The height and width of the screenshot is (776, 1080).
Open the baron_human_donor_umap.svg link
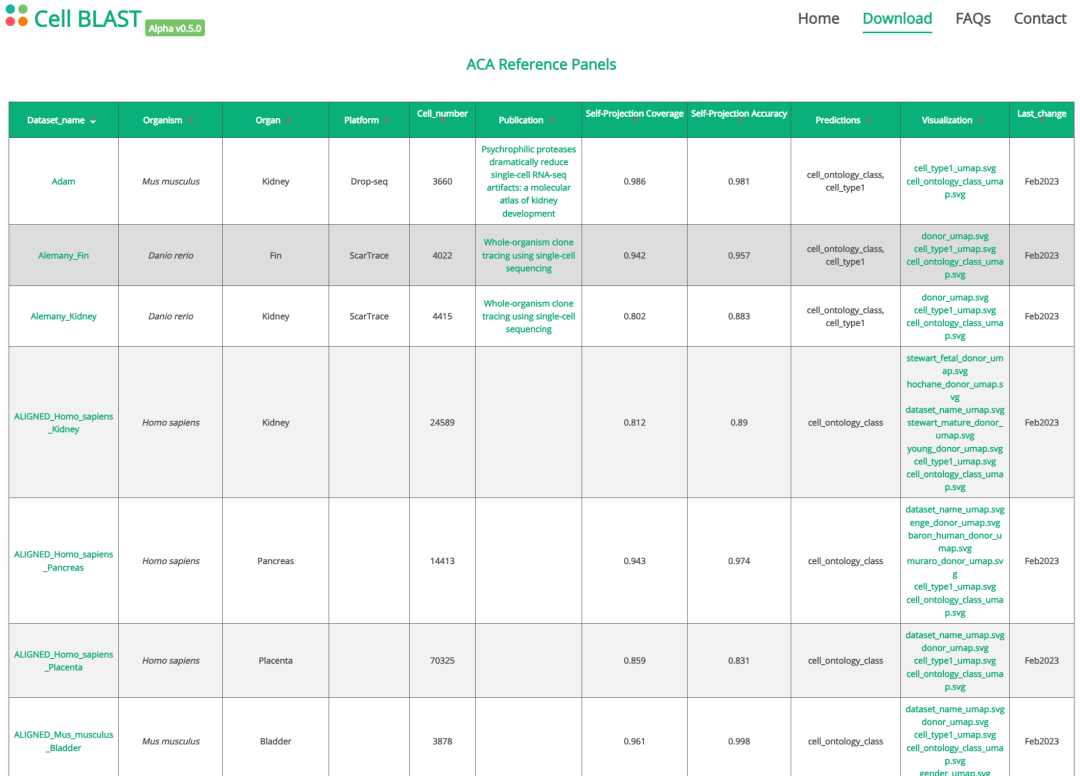[955, 542]
